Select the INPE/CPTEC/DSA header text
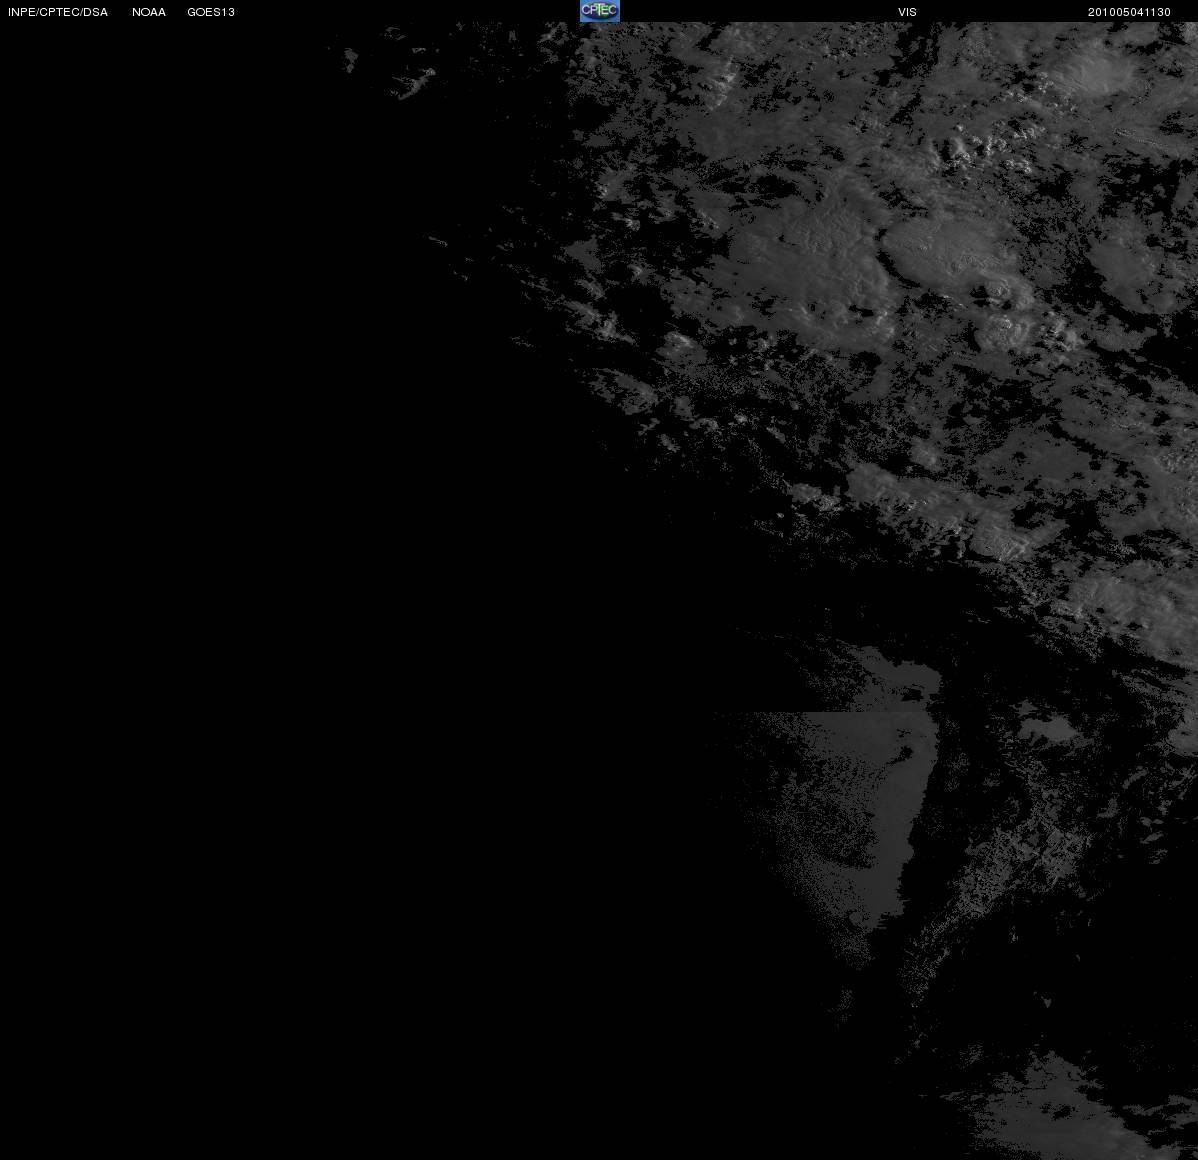This screenshot has height=1160, width=1198. pyautogui.click(x=58, y=12)
